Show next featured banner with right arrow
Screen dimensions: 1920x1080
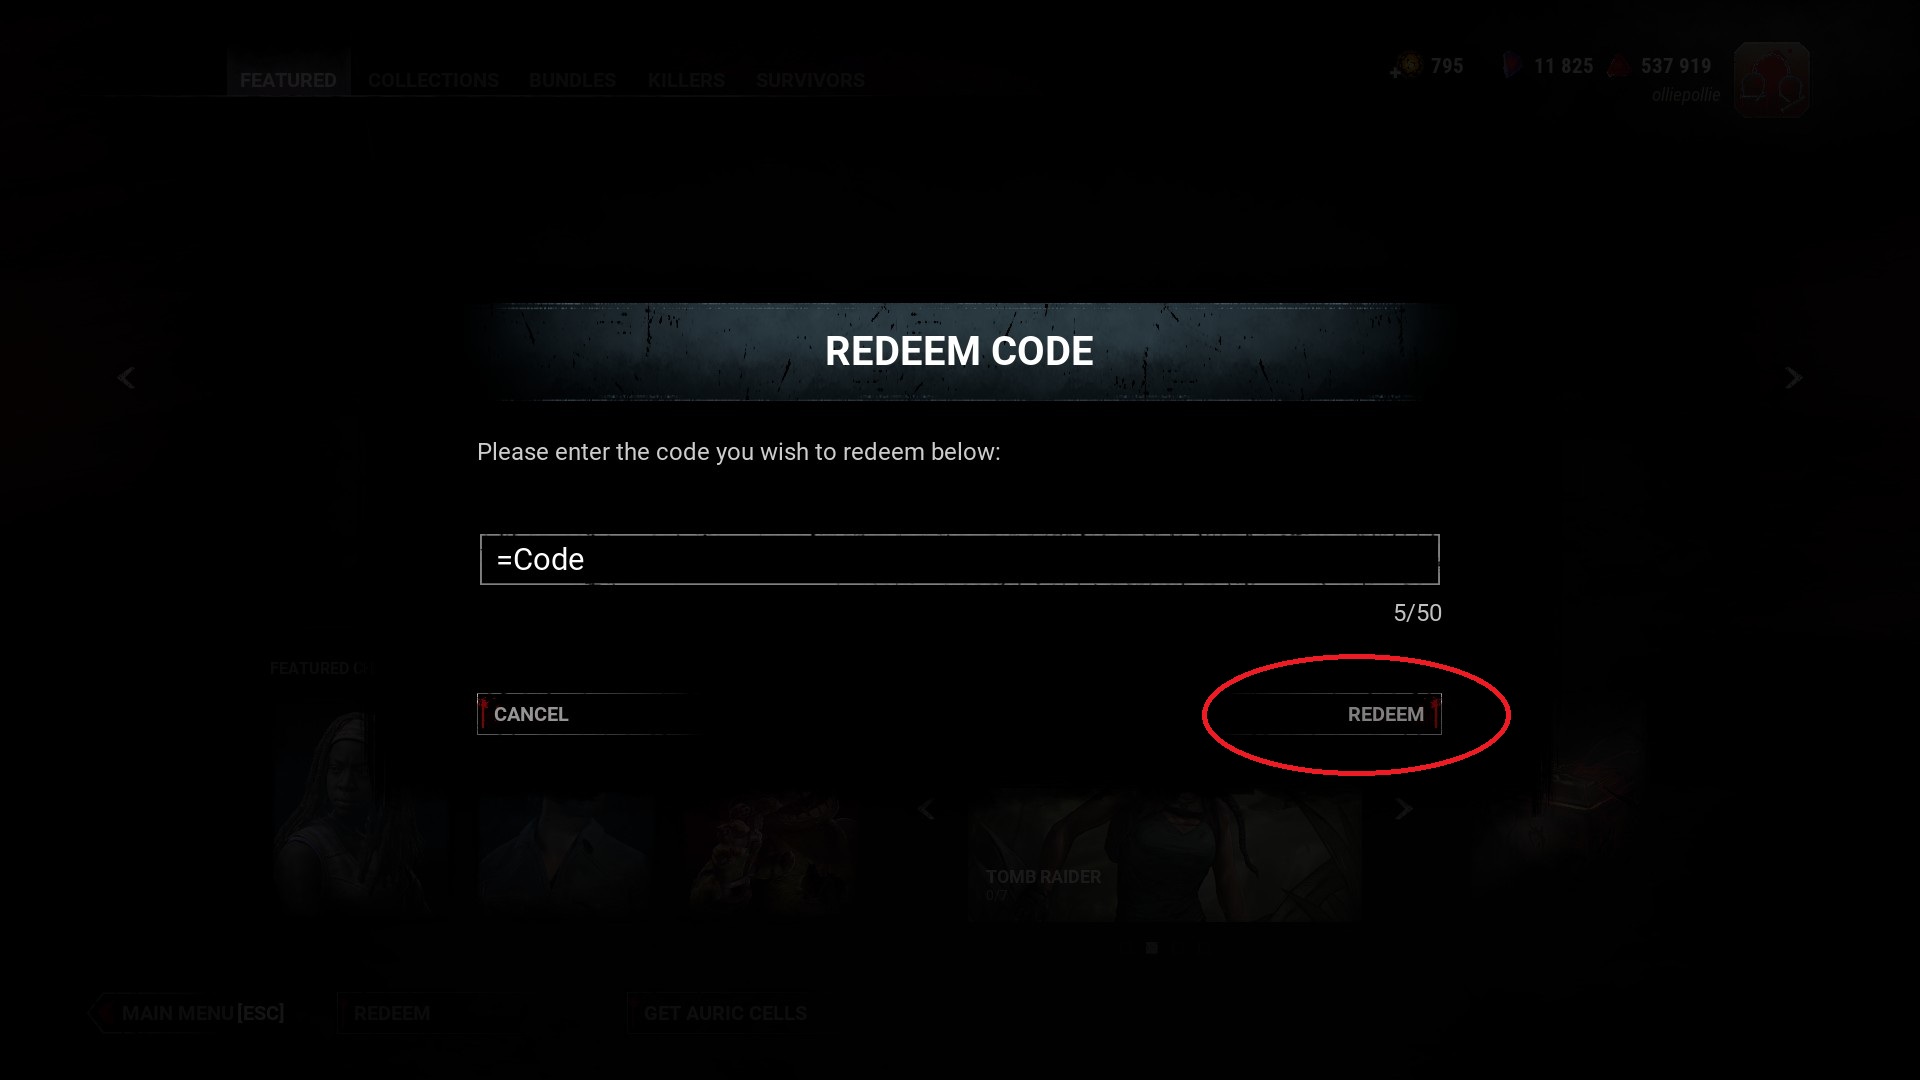click(1793, 377)
